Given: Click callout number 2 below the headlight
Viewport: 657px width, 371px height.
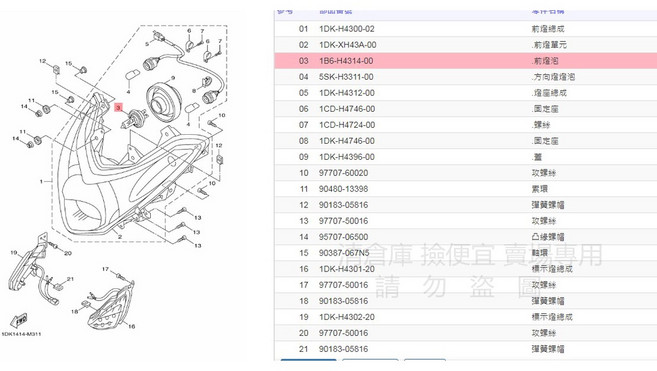Looking at the screenshot, I should (x=120, y=237).
